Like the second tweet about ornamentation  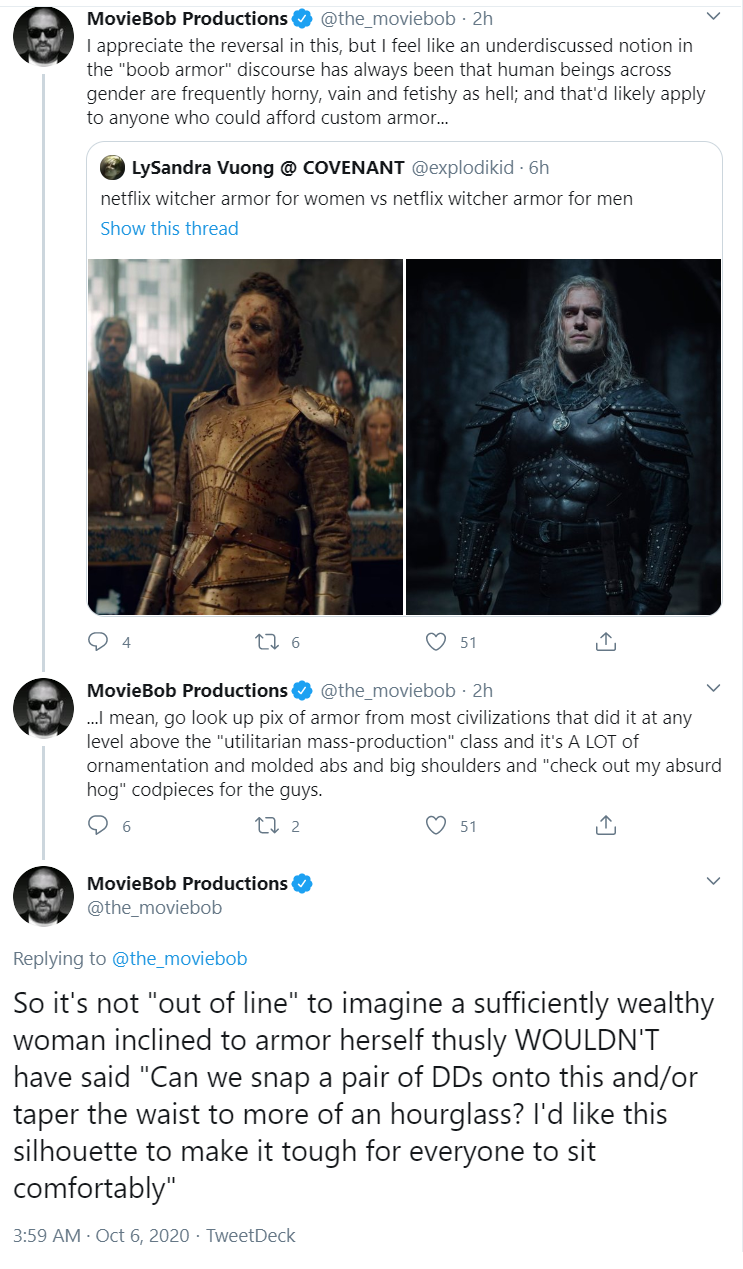(436, 825)
